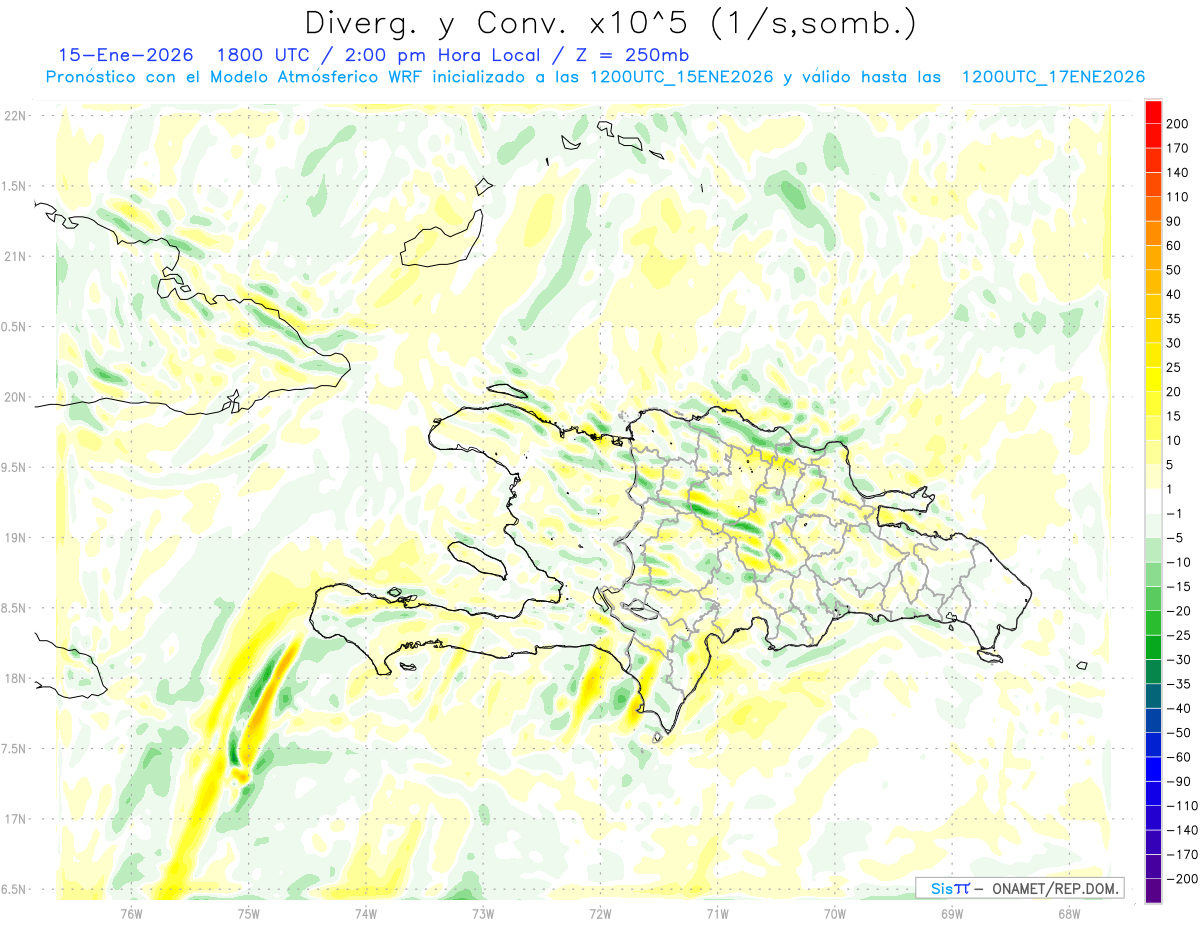Click the '18N' latitude label
Viewport: 1200px width, 927px height.
[x=16, y=679]
